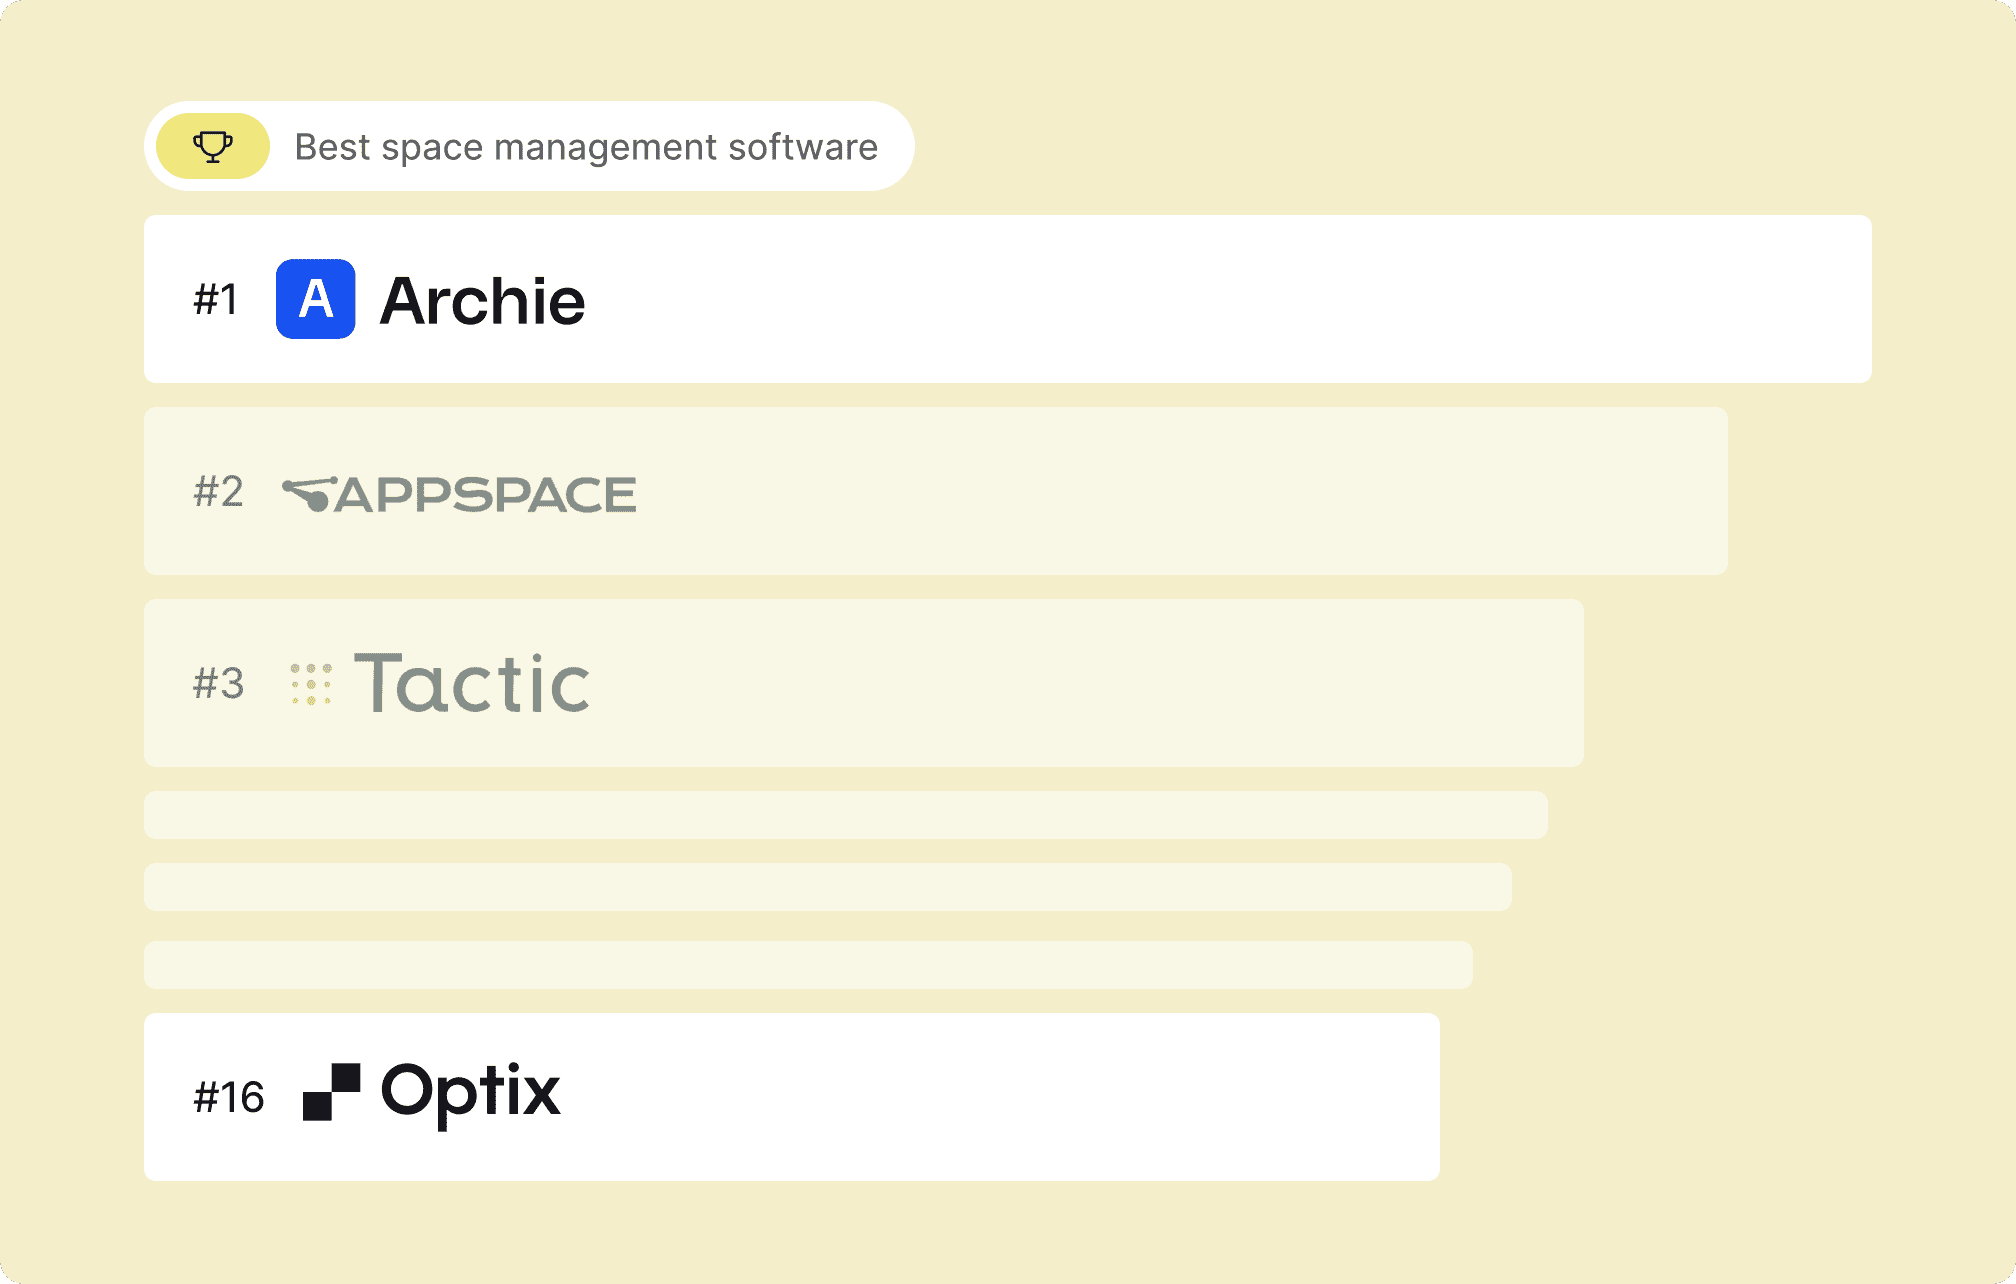Click the Appspace swoosh logo mark
Image resolution: width=2016 pixels, height=1284 pixels.
point(308,494)
